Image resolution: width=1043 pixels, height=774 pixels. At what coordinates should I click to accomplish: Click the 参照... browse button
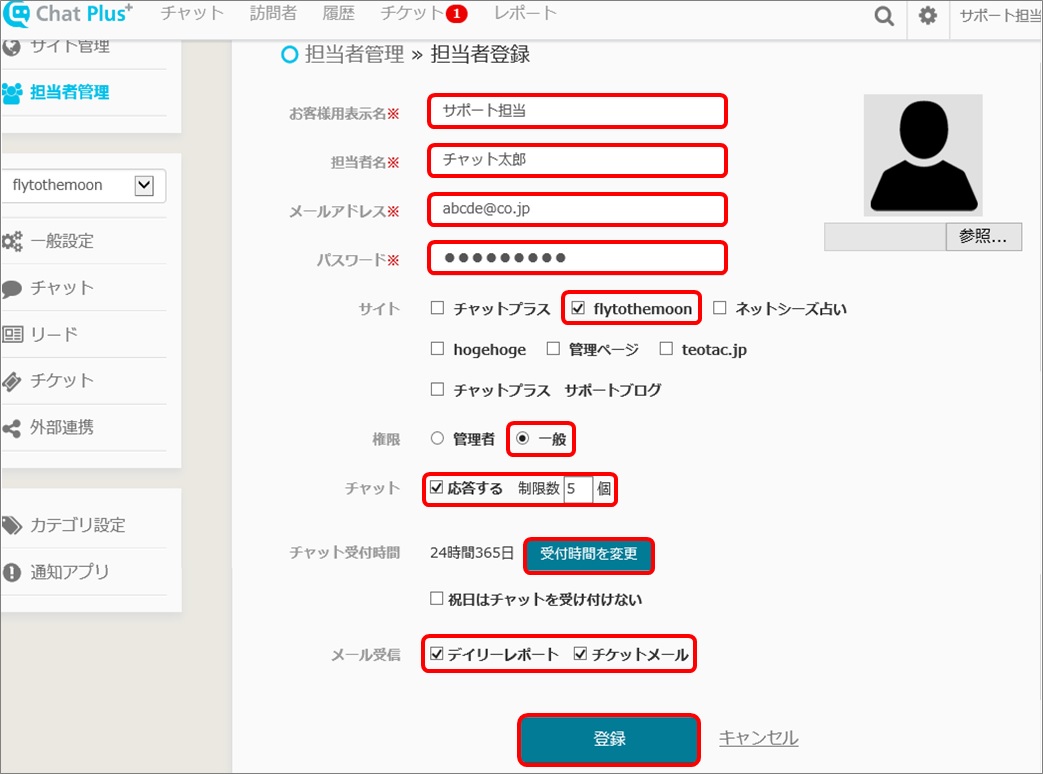click(984, 237)
